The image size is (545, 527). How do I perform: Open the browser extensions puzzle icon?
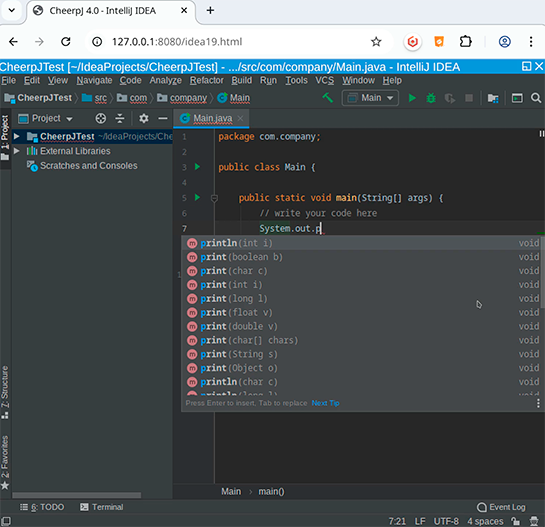click(466, 42)
